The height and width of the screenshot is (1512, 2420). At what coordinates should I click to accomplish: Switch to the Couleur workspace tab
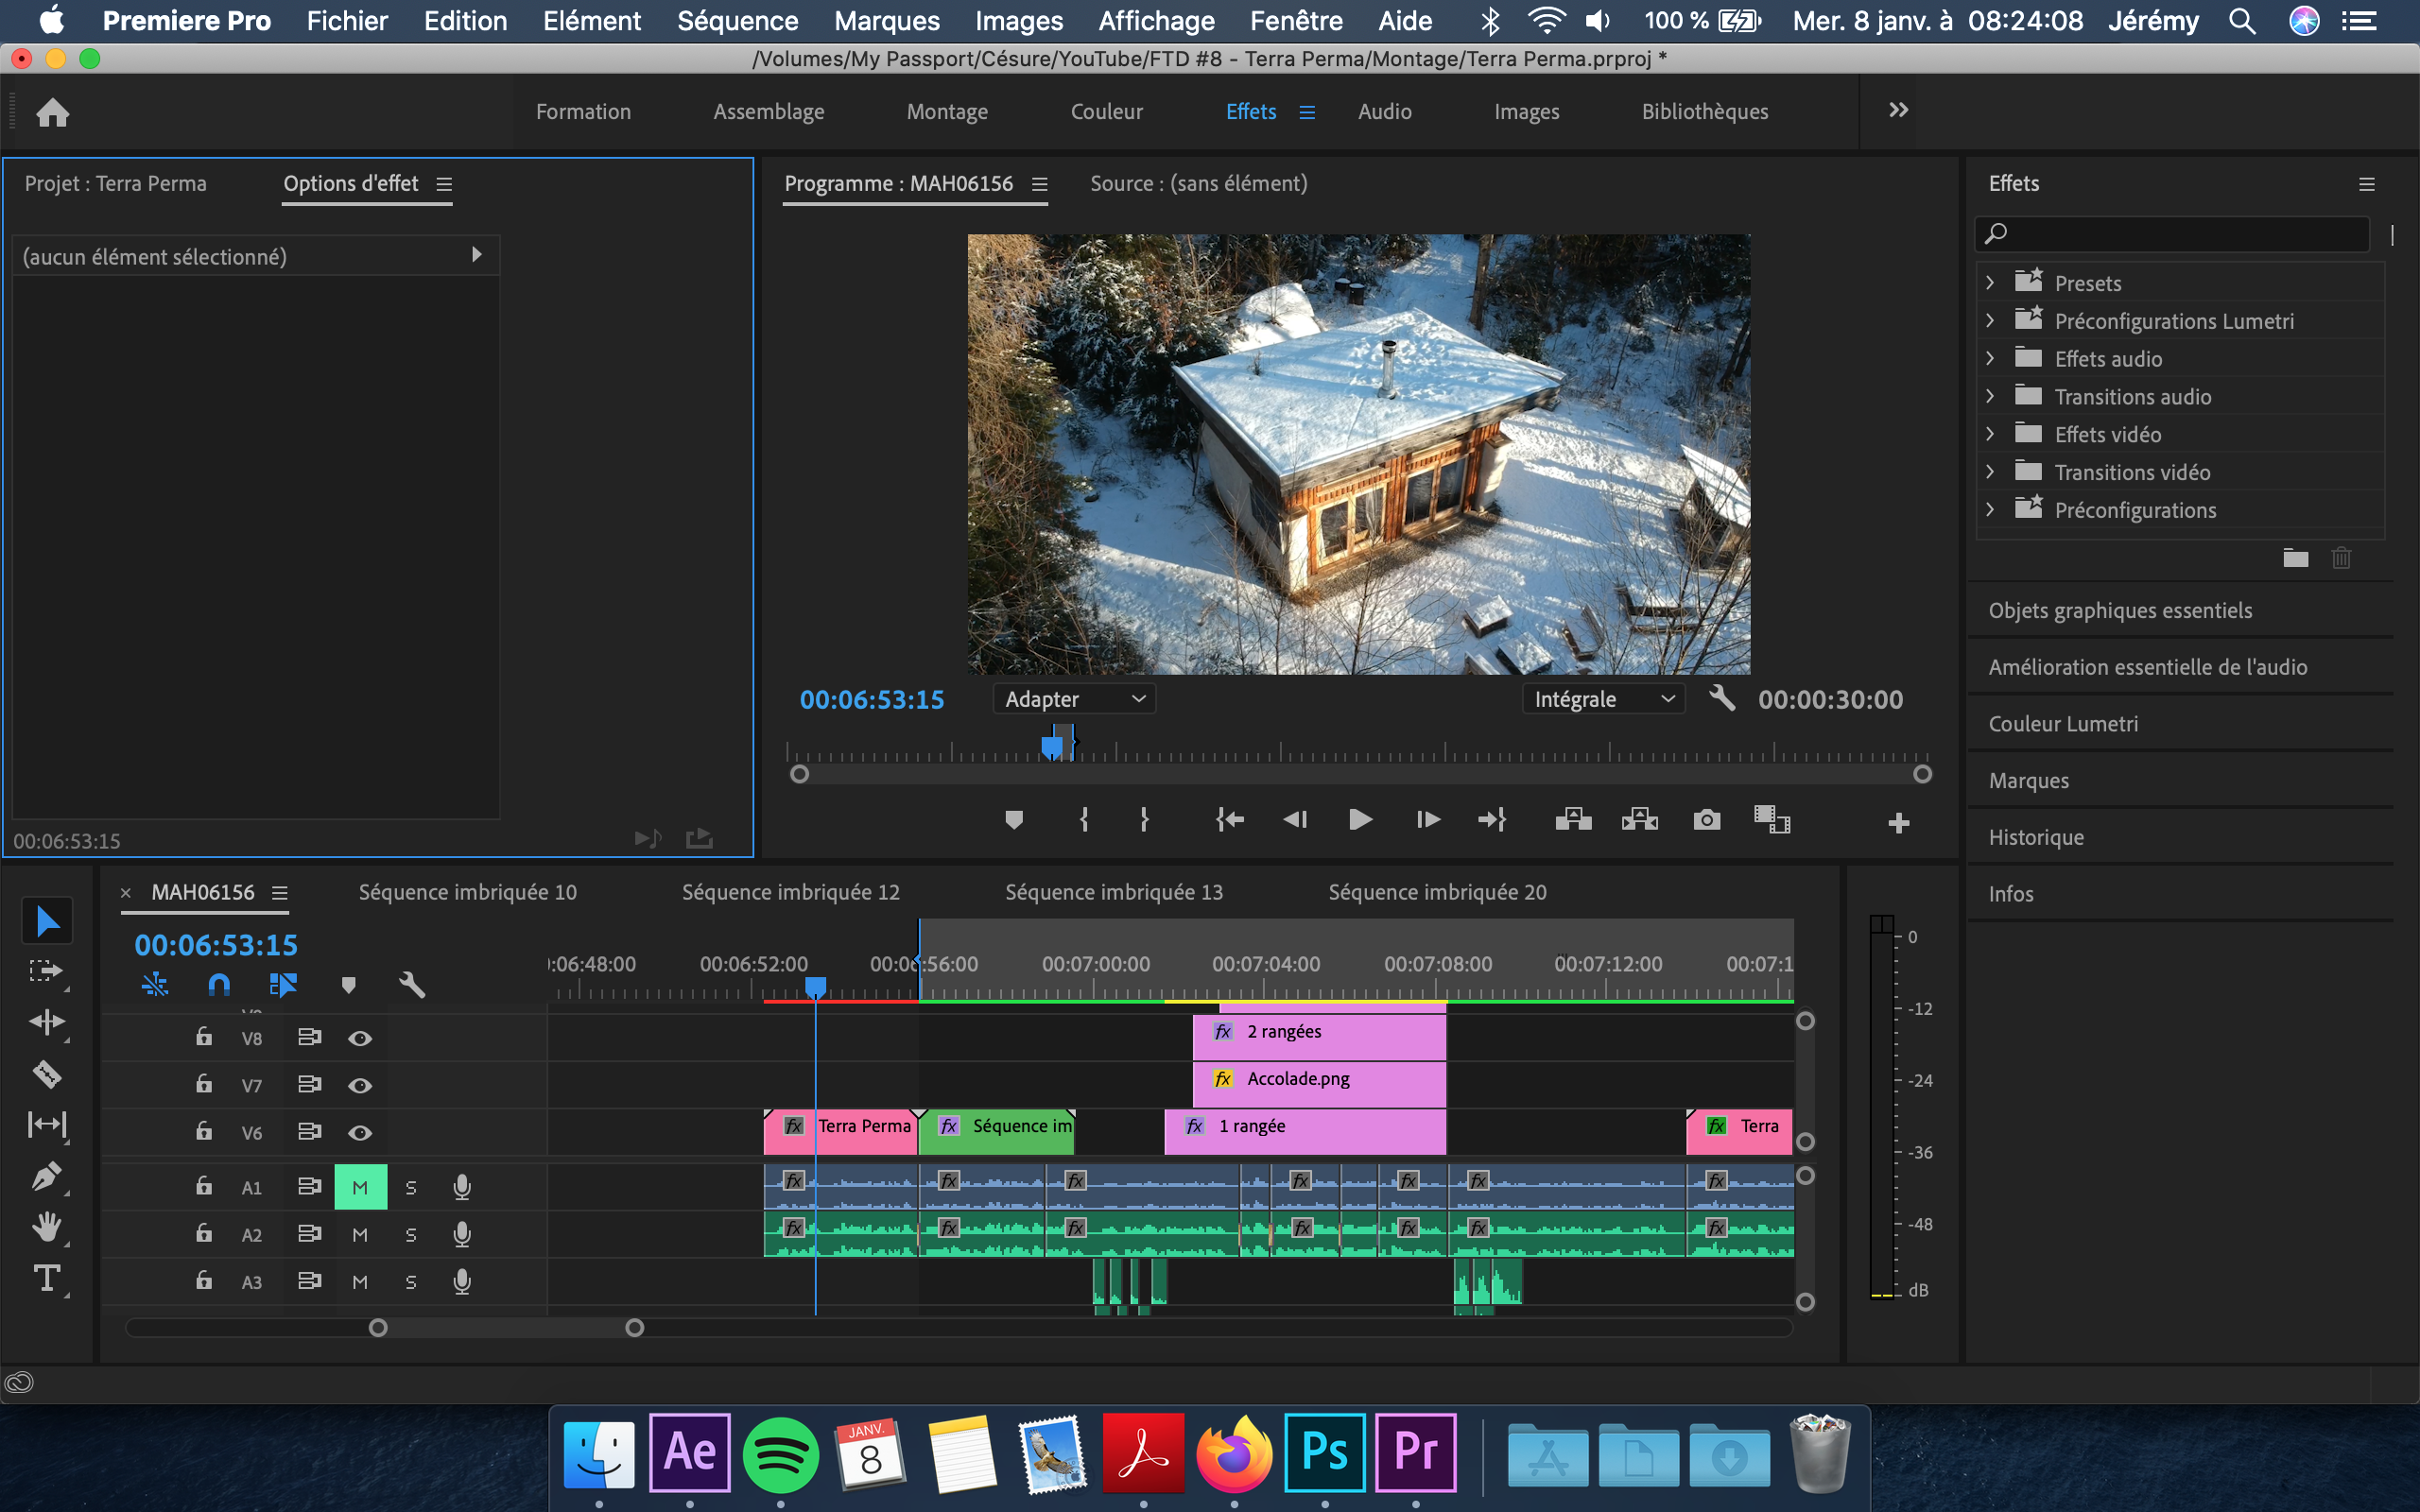click(1106, 112)
